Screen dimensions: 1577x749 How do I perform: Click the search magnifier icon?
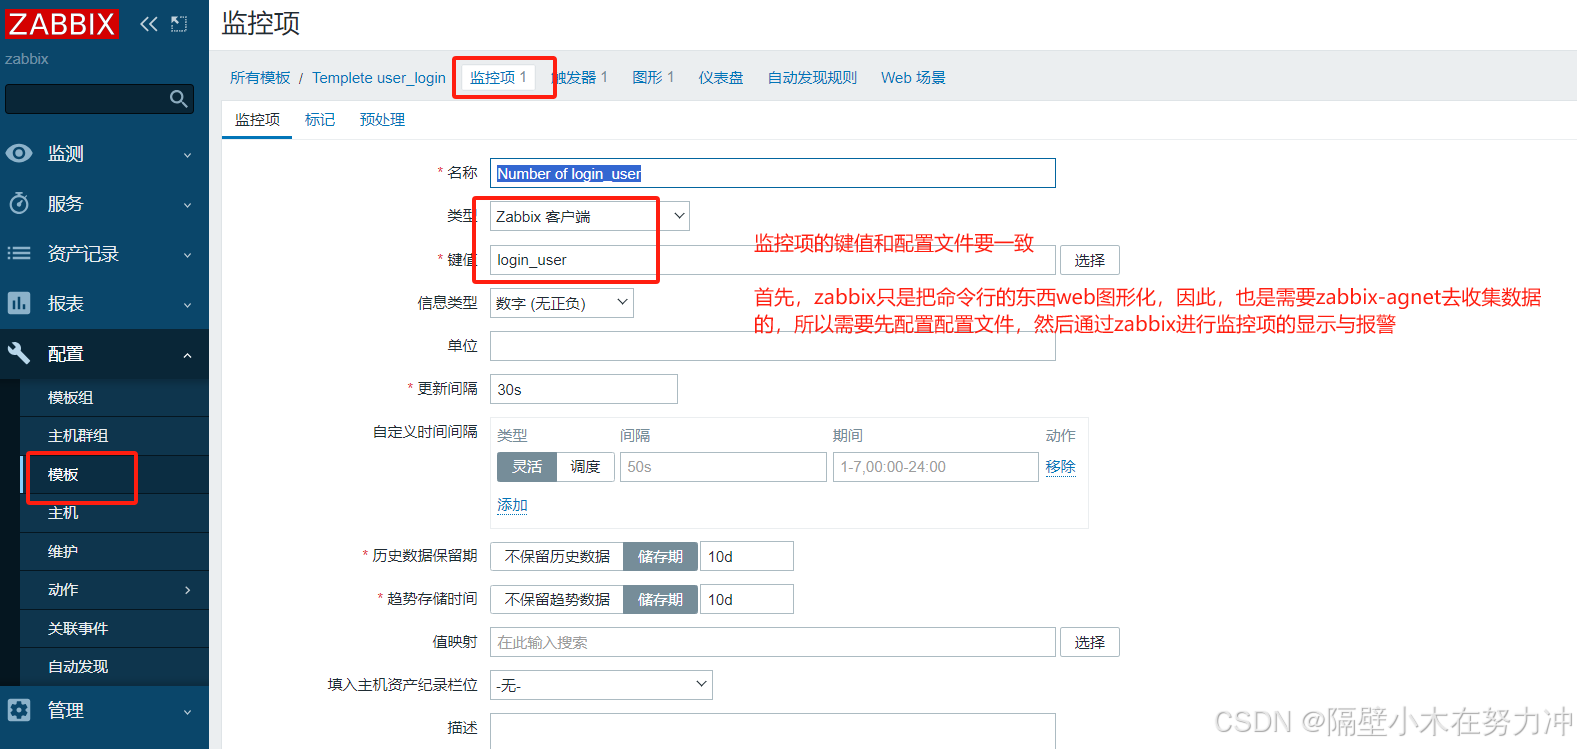[x=178, y=98]
